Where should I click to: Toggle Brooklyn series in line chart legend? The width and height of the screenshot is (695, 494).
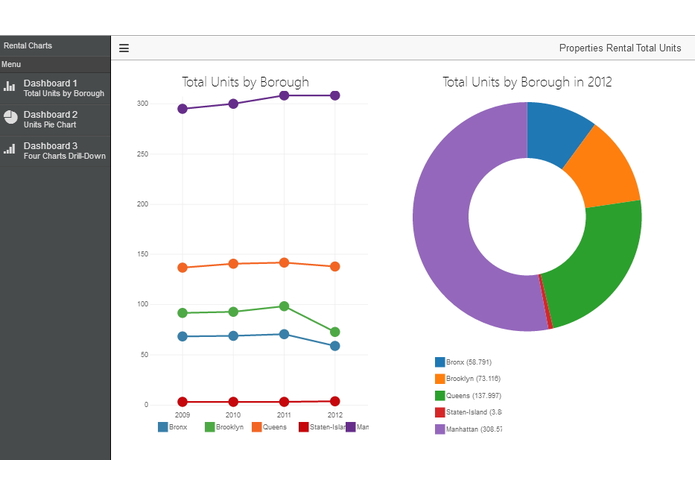coord(224,427)
